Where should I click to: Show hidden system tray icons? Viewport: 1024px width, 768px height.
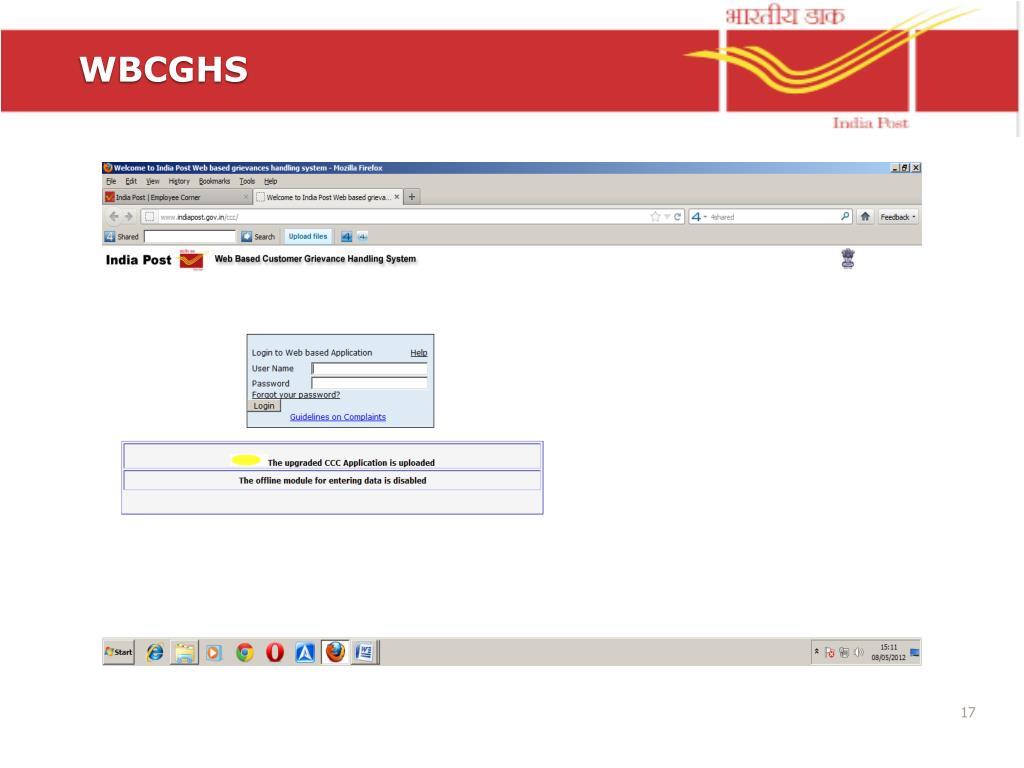coord(816,651)
